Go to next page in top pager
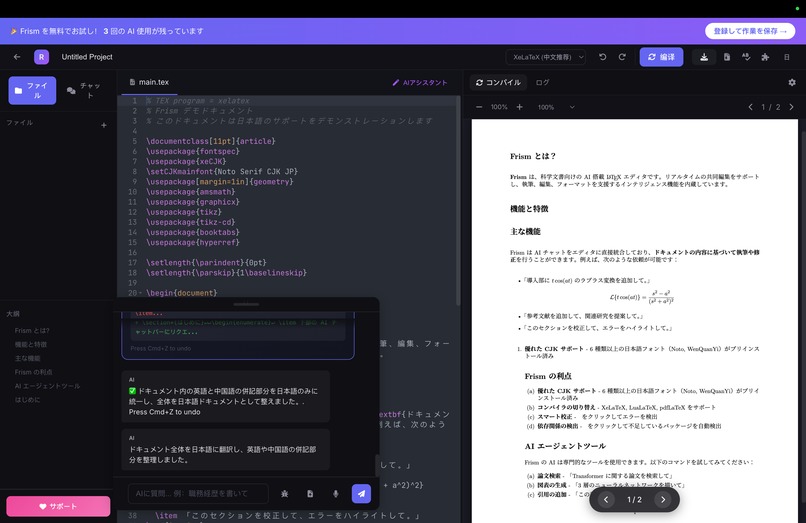Image resolution: width=806 pixels, height=523 pixels. click(791, 107)
